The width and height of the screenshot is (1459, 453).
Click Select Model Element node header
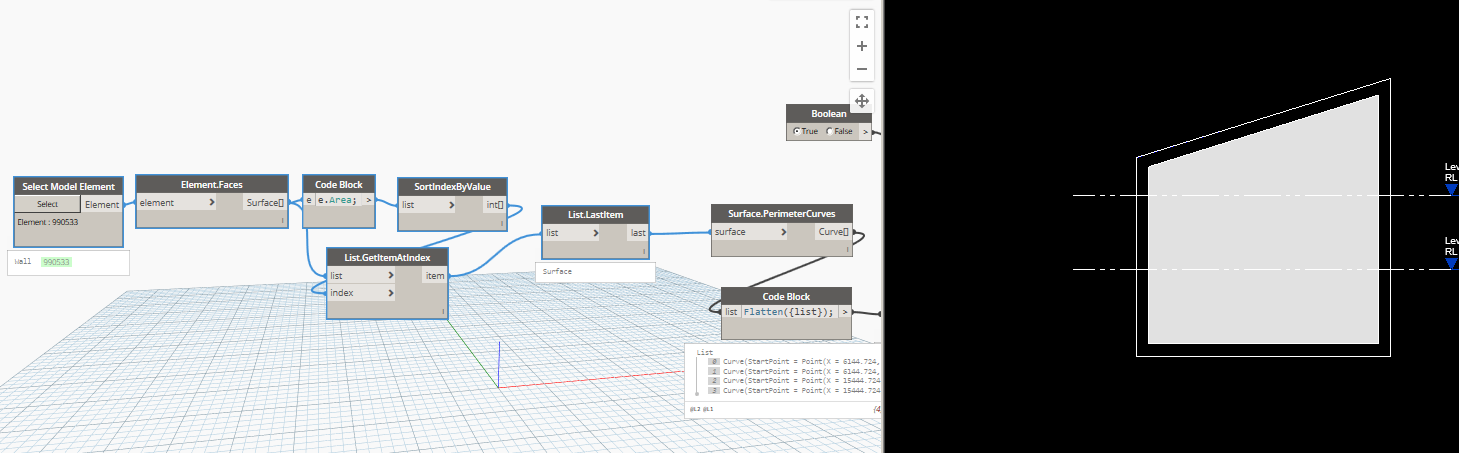(69, 186)
